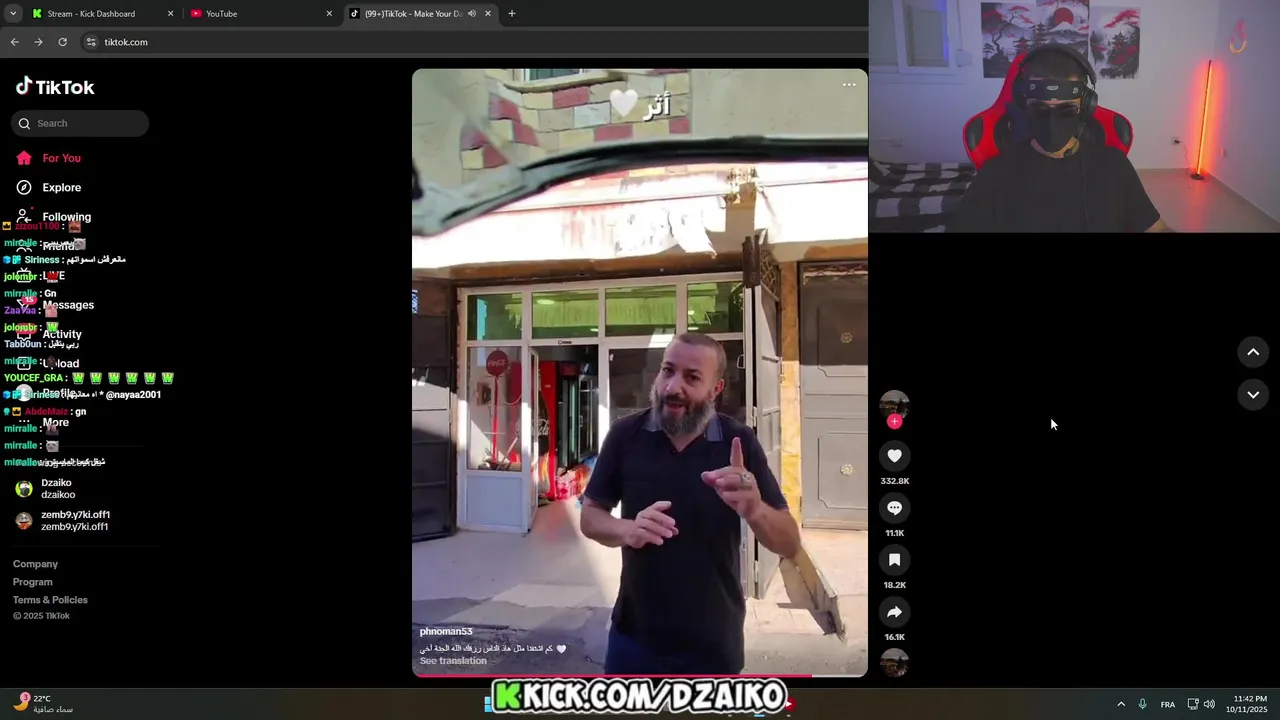Mute the TikTok tab audio icon

(471, 14)
